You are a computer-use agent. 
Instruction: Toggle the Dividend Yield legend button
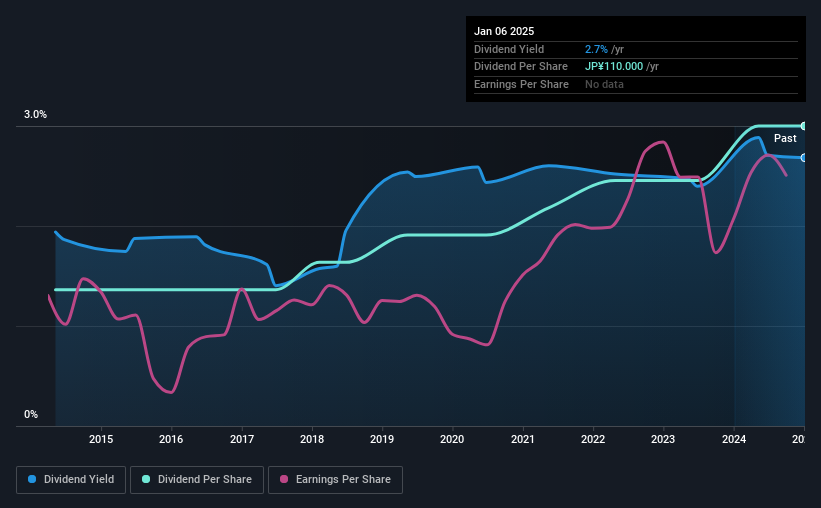(71, 480)
